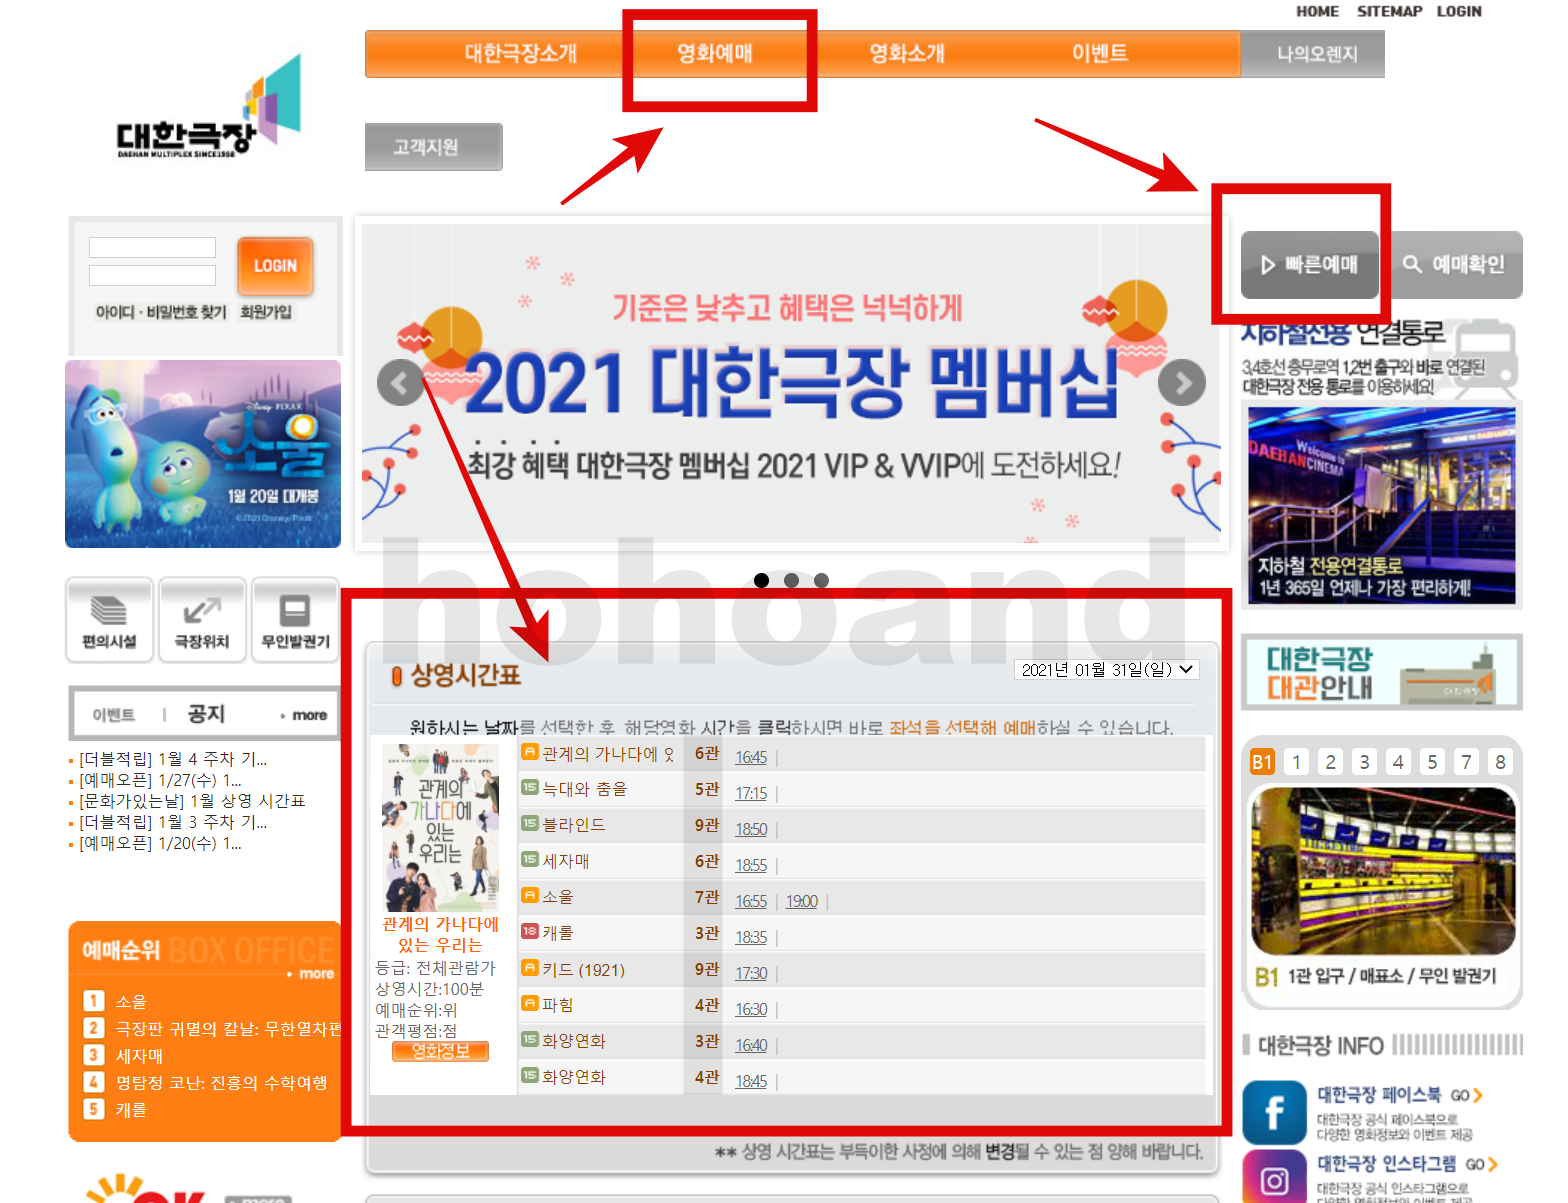Click the ID input field
This screenshot has width=1568, height=1203.
pyautogui.click(x=152, y=247)
